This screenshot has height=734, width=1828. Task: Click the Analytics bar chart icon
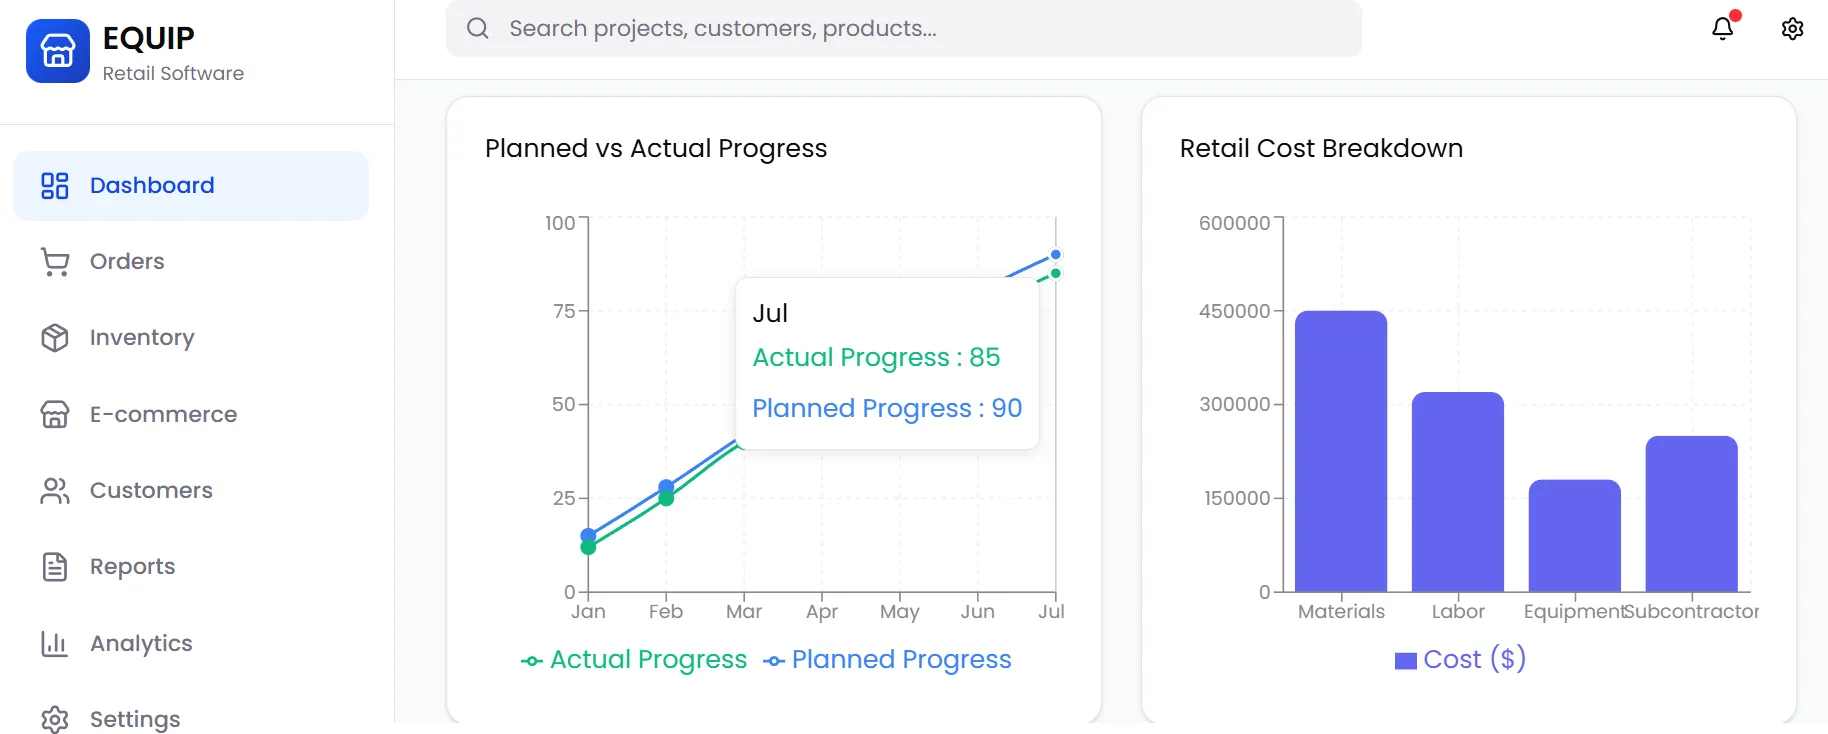tap(55, 644)
